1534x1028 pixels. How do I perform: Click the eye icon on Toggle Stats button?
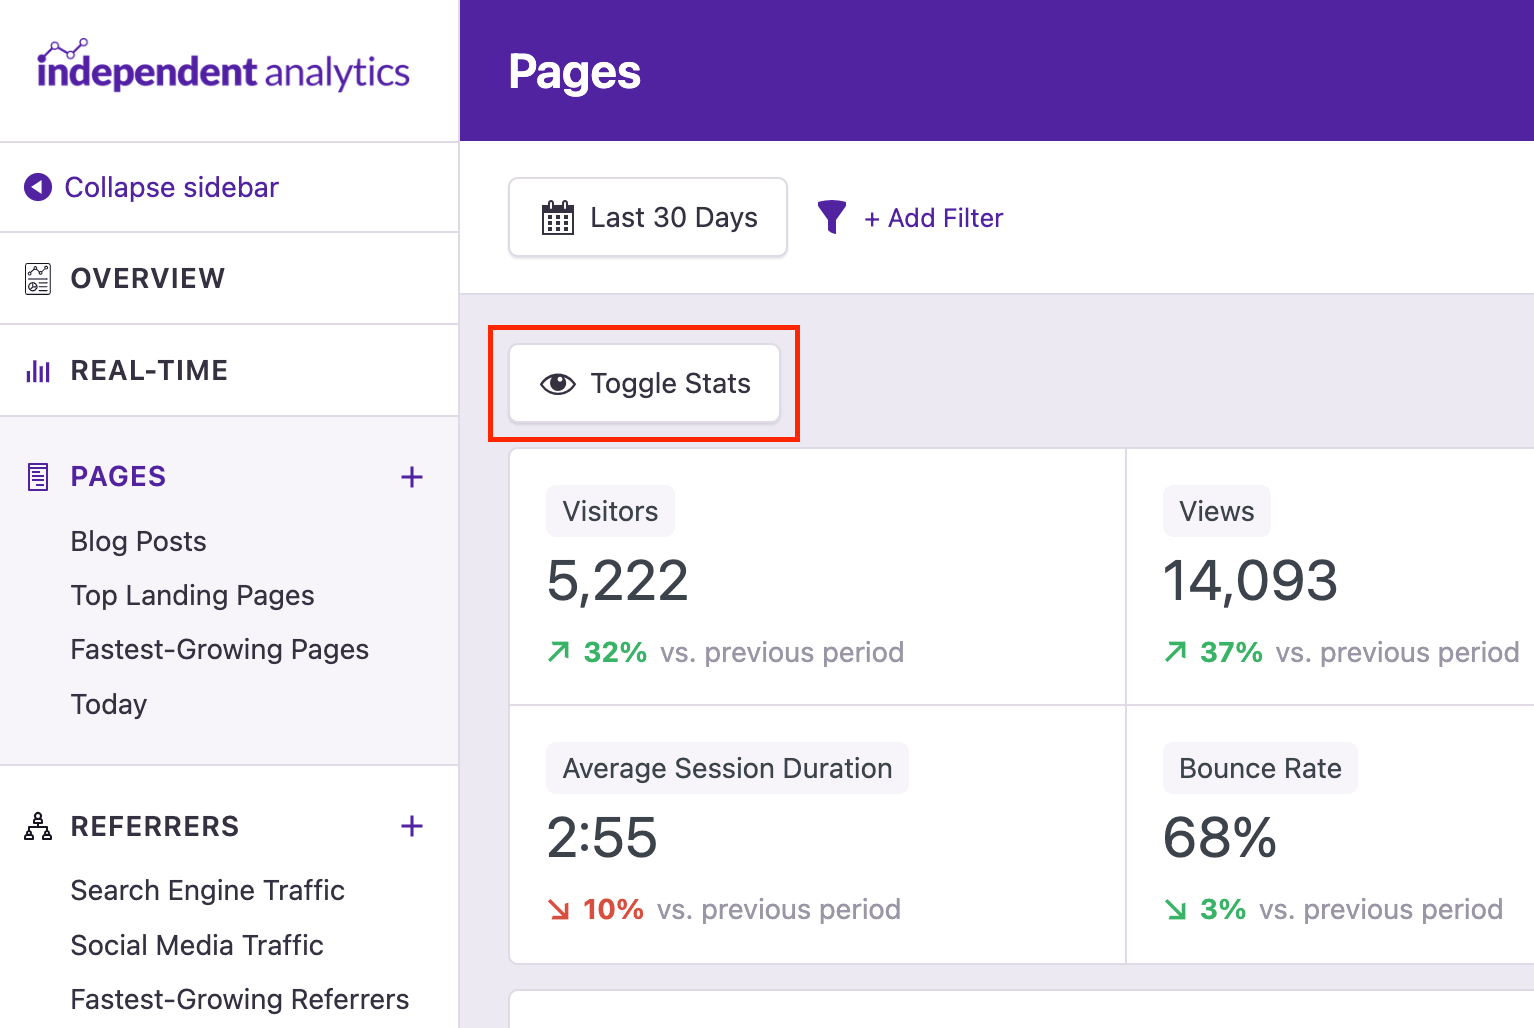[x=557, y=383]
